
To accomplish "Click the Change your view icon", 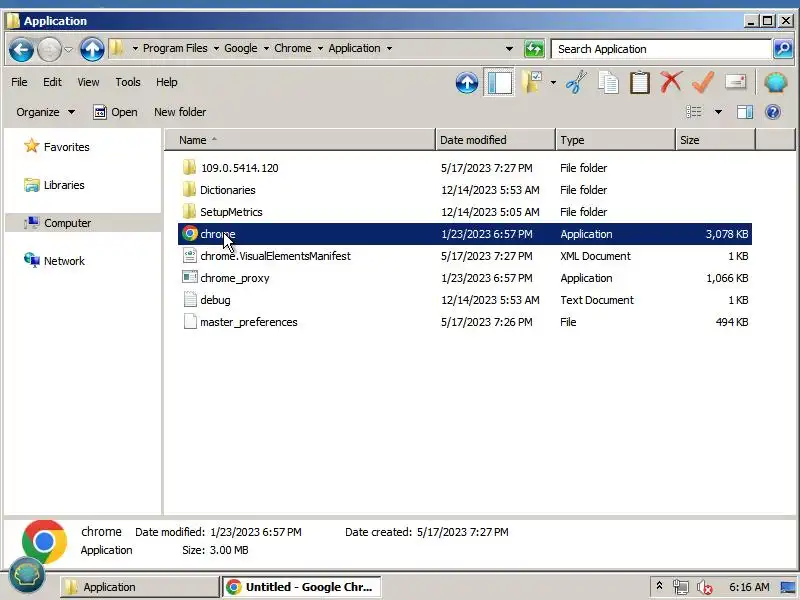I will point(694,112).
